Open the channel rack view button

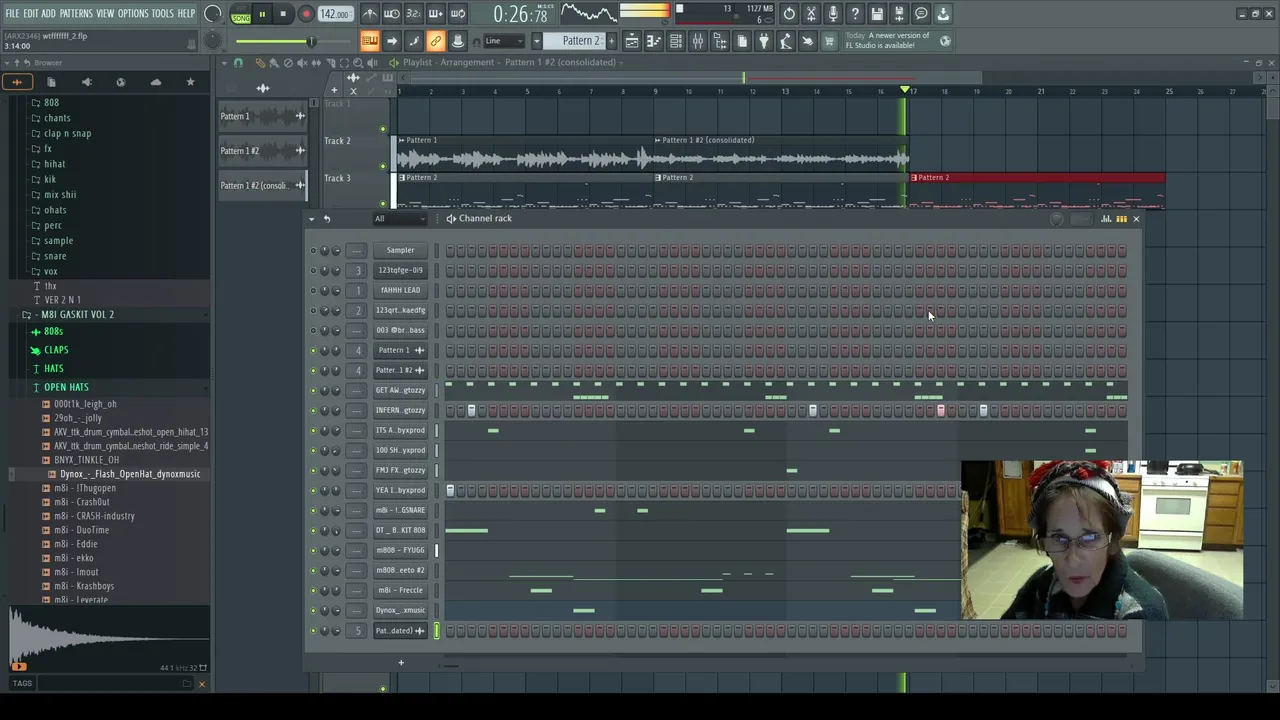coord(675,41)
